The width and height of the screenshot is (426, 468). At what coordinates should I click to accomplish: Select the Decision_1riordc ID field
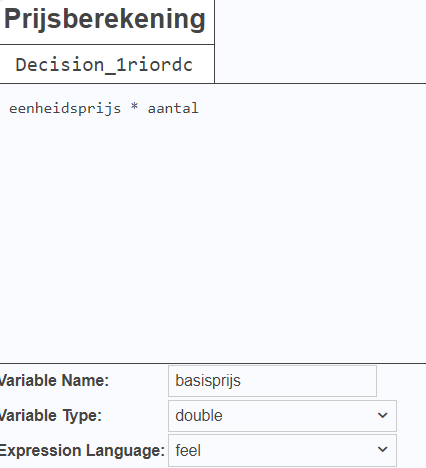pos(104,65)
